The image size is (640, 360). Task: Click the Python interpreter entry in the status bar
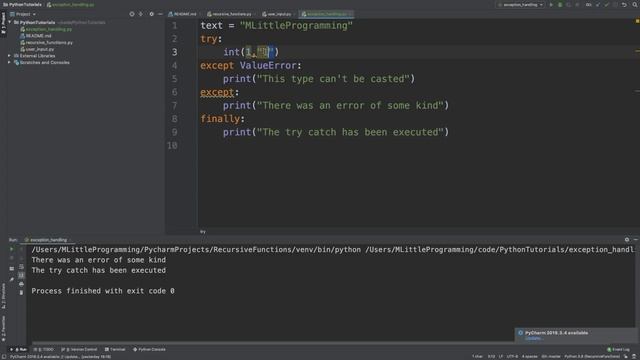tap(592, 357)
